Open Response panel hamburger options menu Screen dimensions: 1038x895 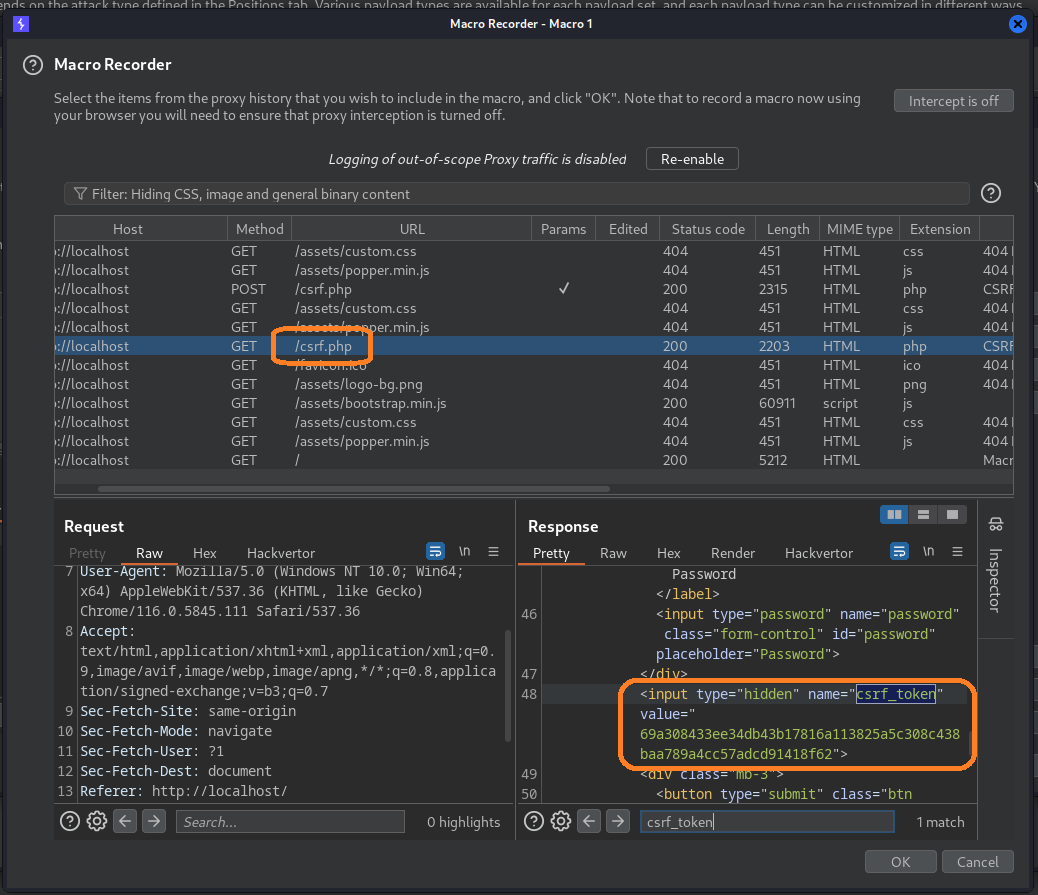[x=957, y=551]
